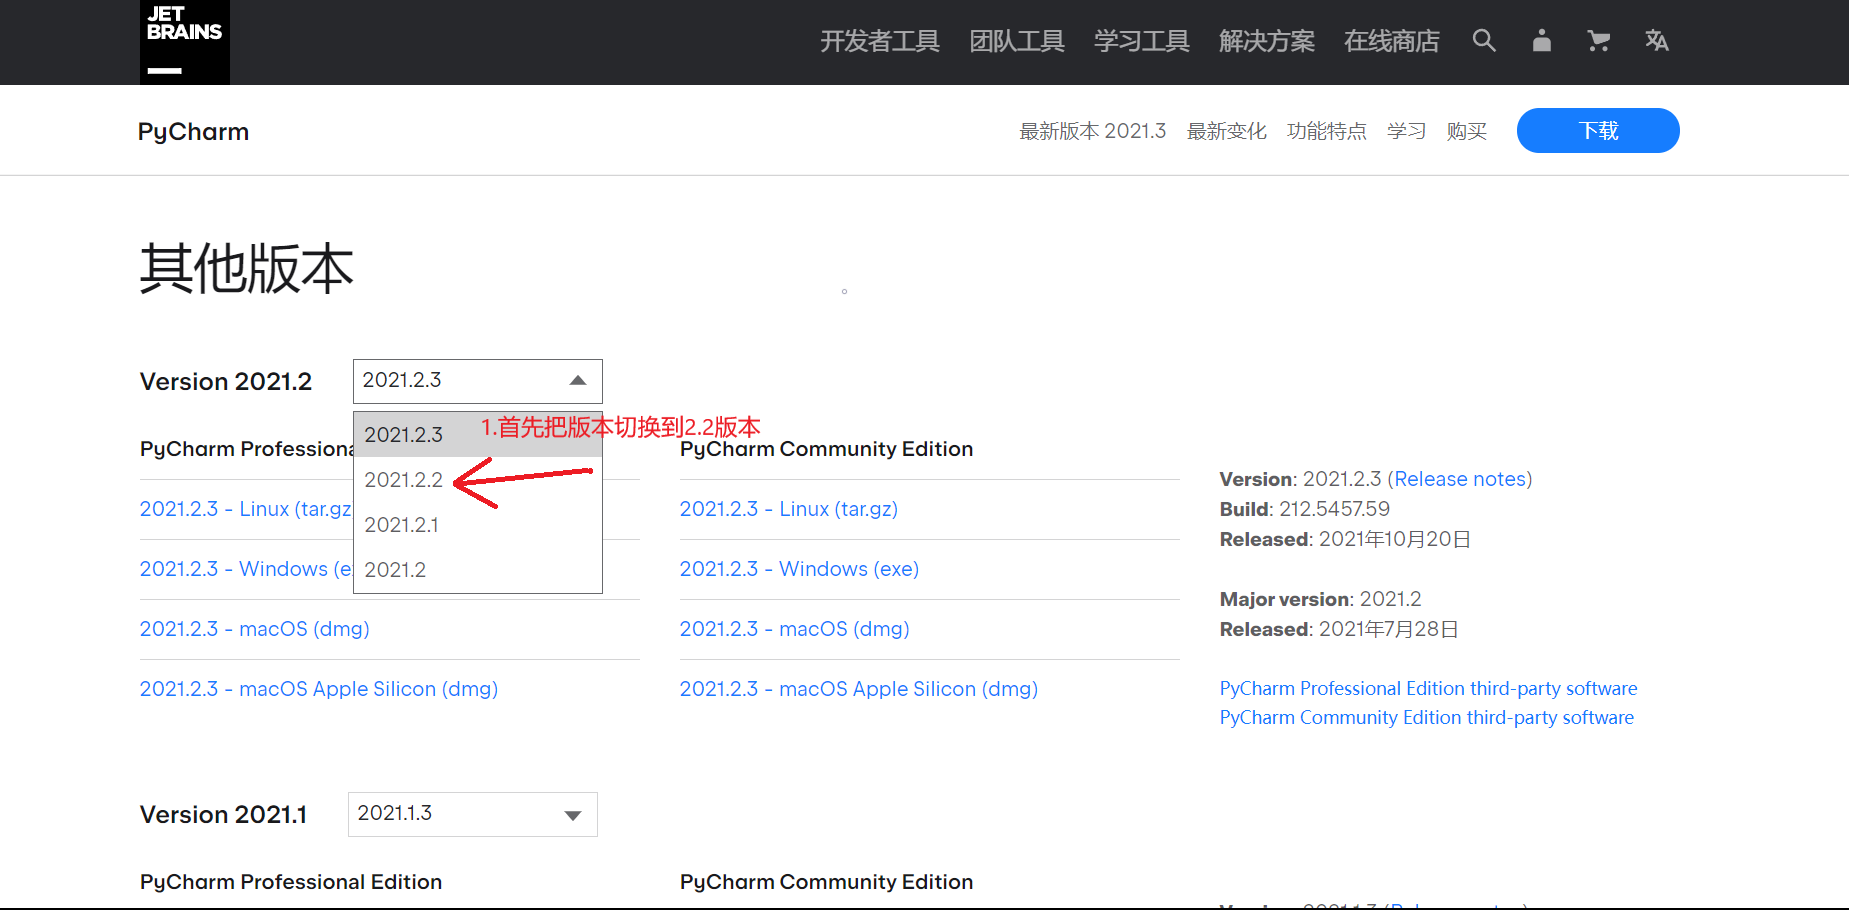1849x910 pixels.
Task: Expand the Version 2021.1 dropdown
Action: pyautogui.click(x=473, y=814)
